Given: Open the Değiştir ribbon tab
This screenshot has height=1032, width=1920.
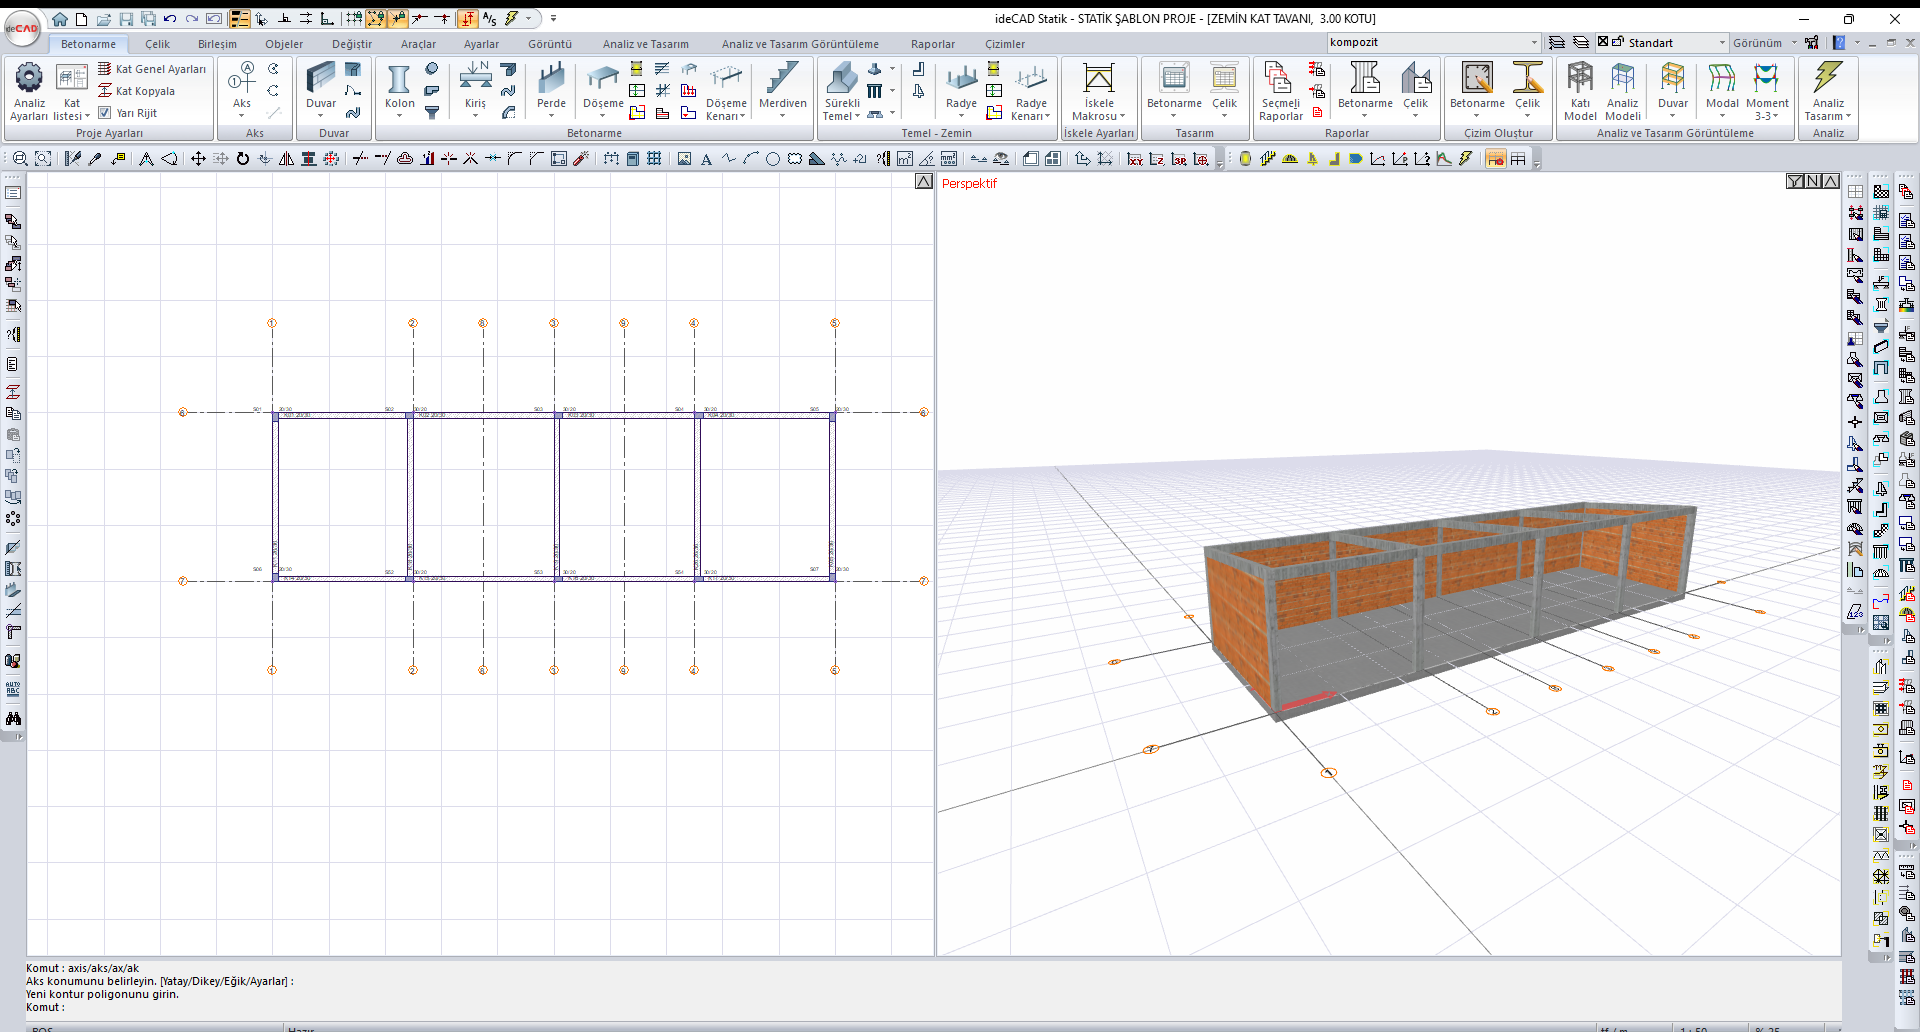Looking at the screenshot, I should tap(352, 44).
